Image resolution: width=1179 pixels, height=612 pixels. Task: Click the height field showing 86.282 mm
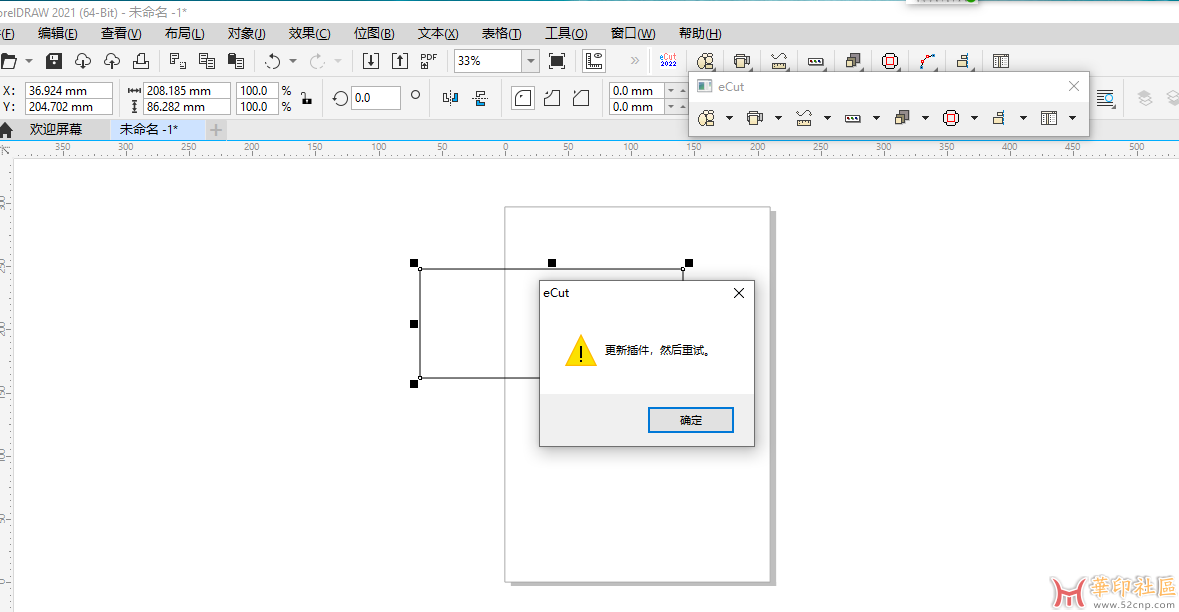click(186, 107)
